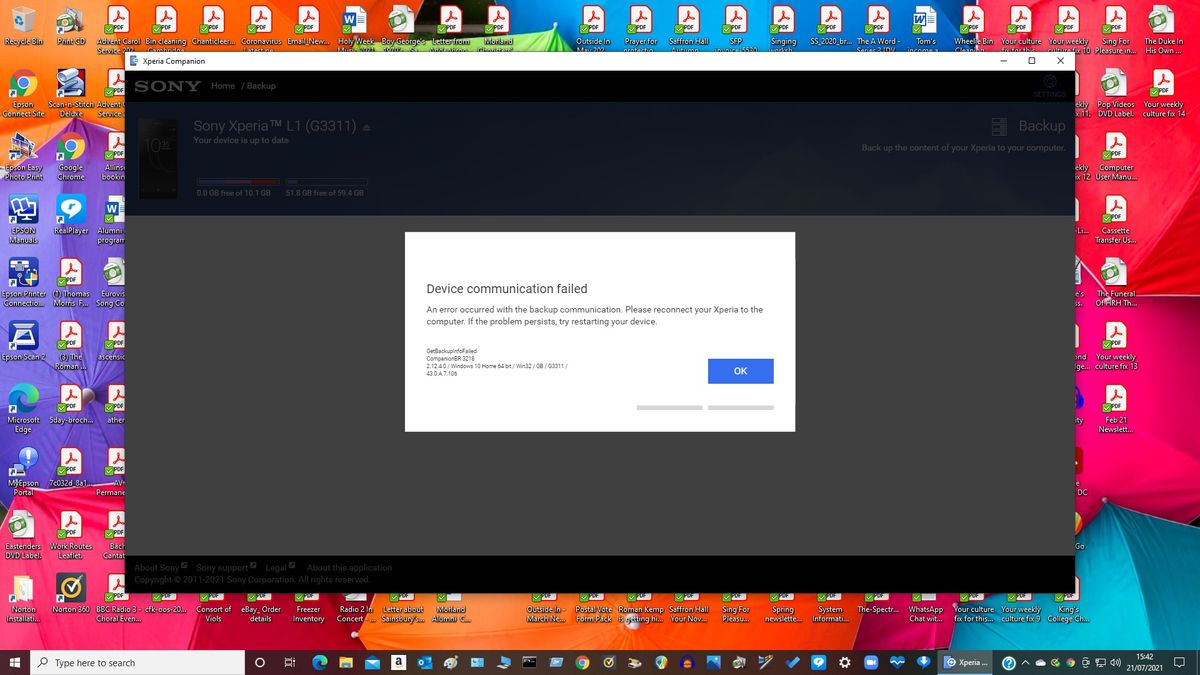Click the volume icon in the system tray

click(1117, 662)
